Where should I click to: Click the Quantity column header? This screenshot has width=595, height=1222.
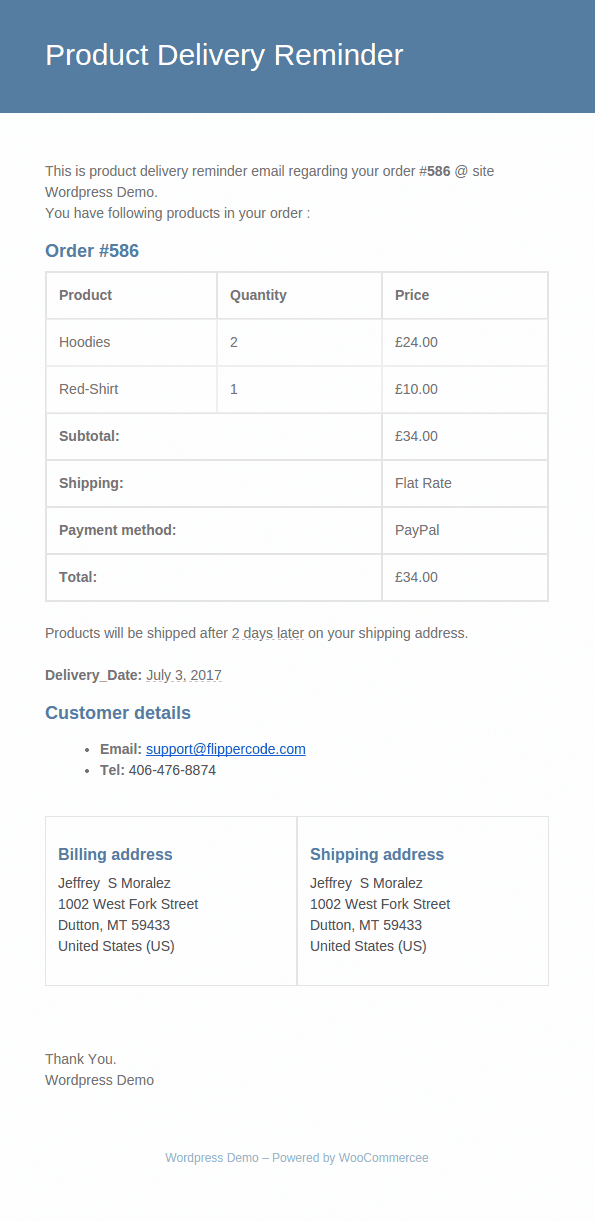pyautogui.click(x=258, y=295)
